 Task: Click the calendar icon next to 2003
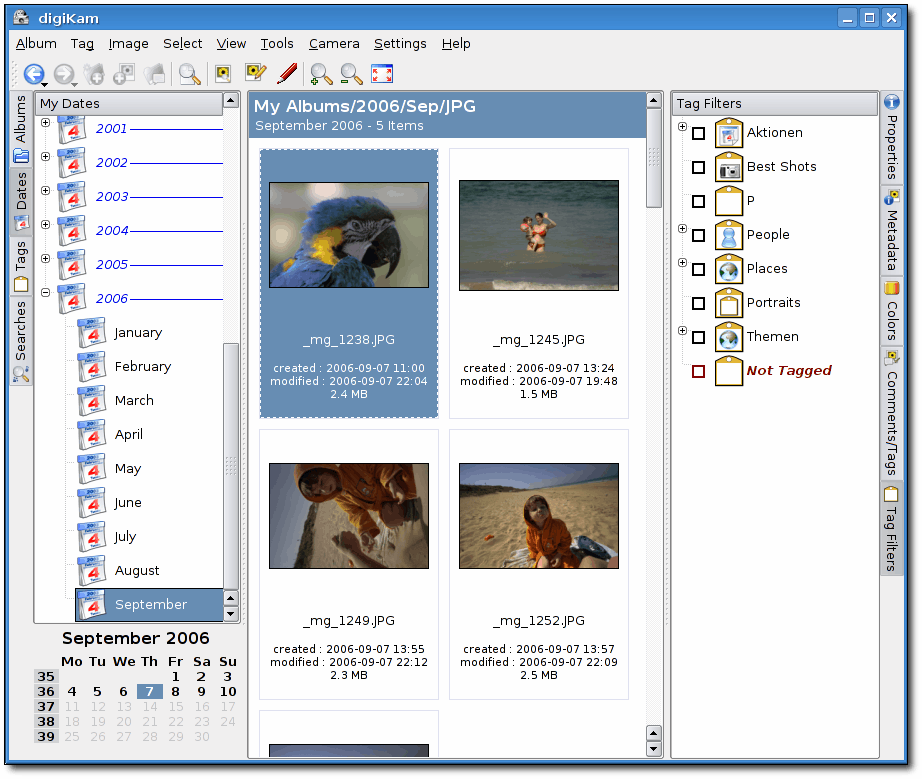(x=72, y=197)
